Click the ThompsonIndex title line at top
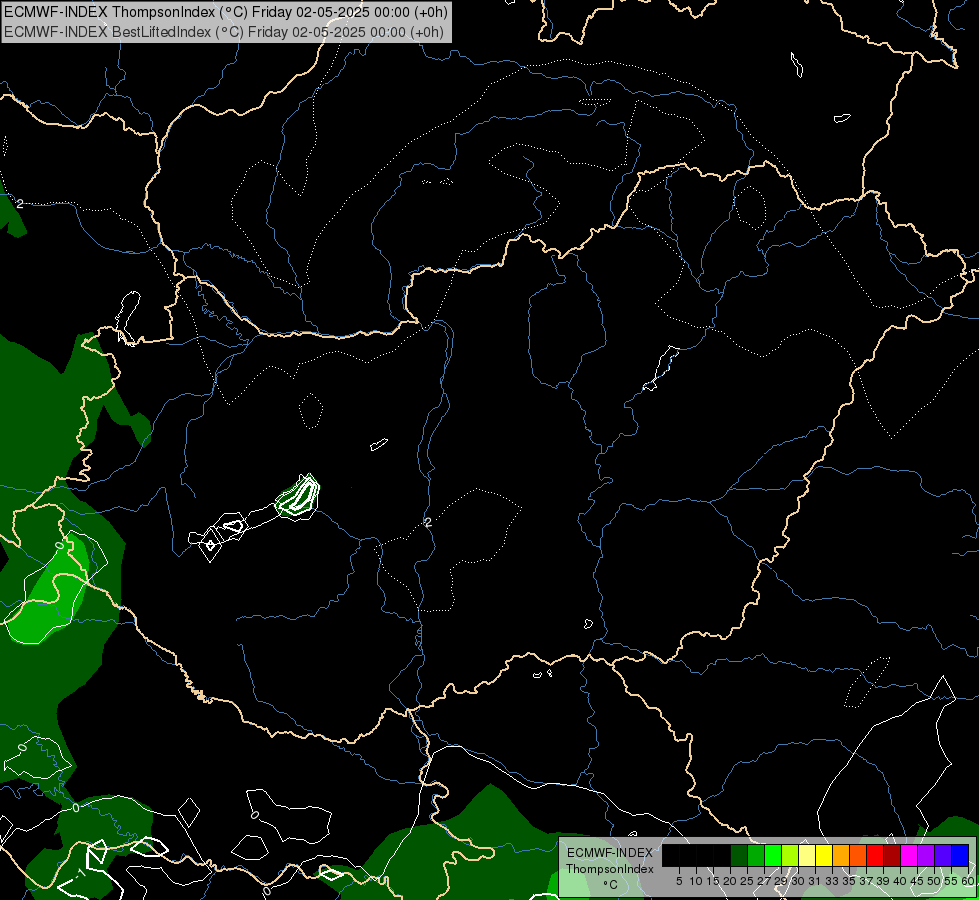 click(x=226, y=12)
